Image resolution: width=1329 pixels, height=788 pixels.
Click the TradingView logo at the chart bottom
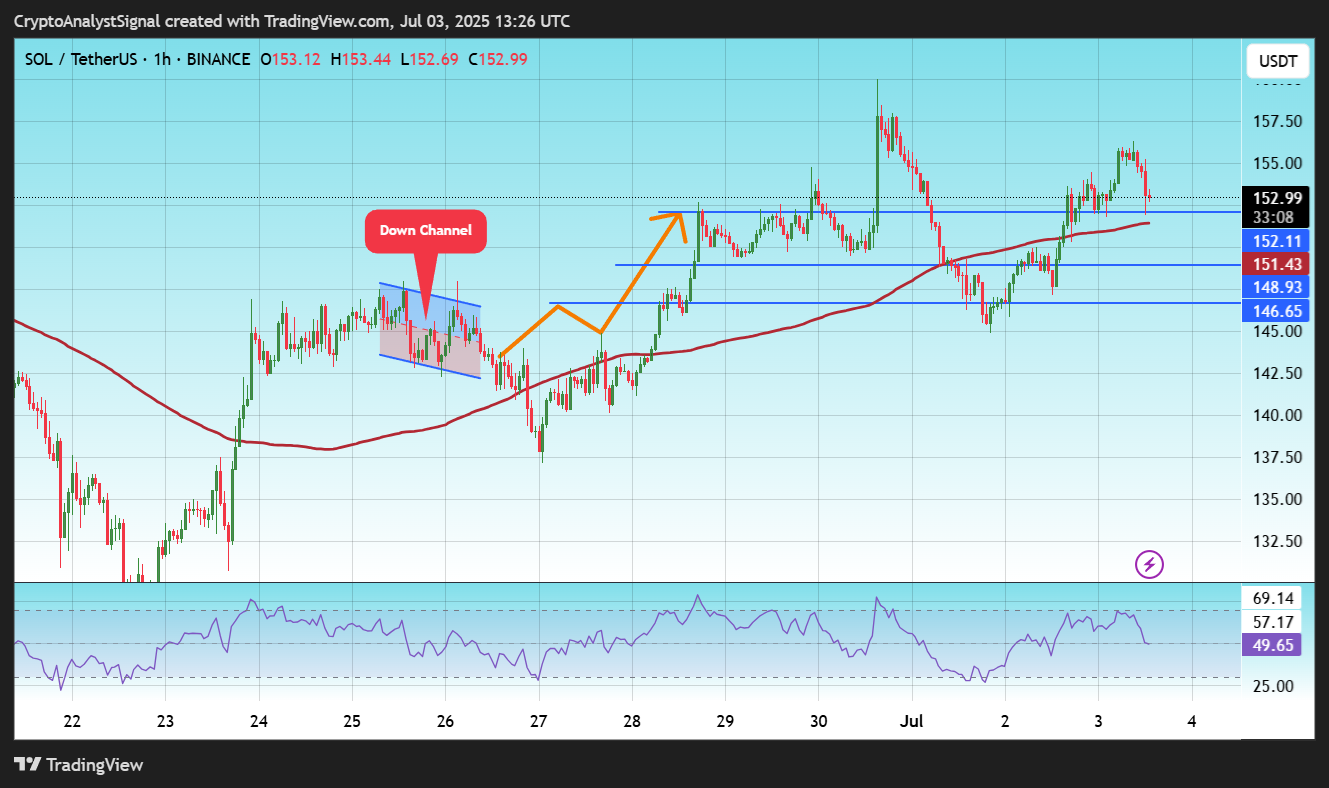[79, 765]
